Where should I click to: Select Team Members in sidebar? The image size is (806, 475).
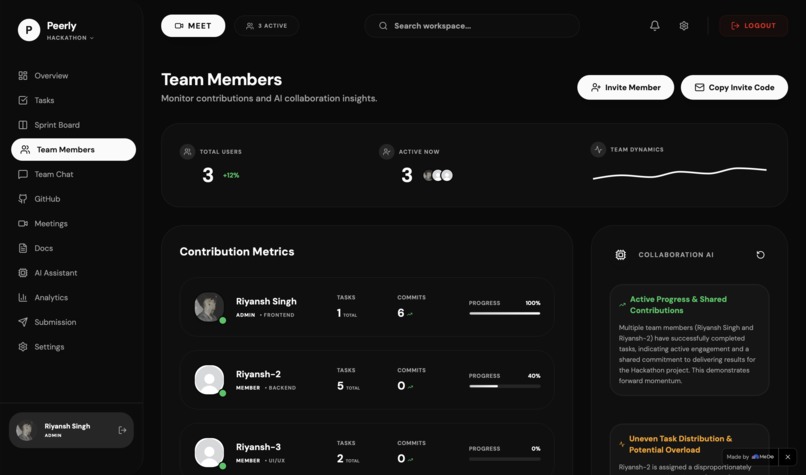click(73, 150)
